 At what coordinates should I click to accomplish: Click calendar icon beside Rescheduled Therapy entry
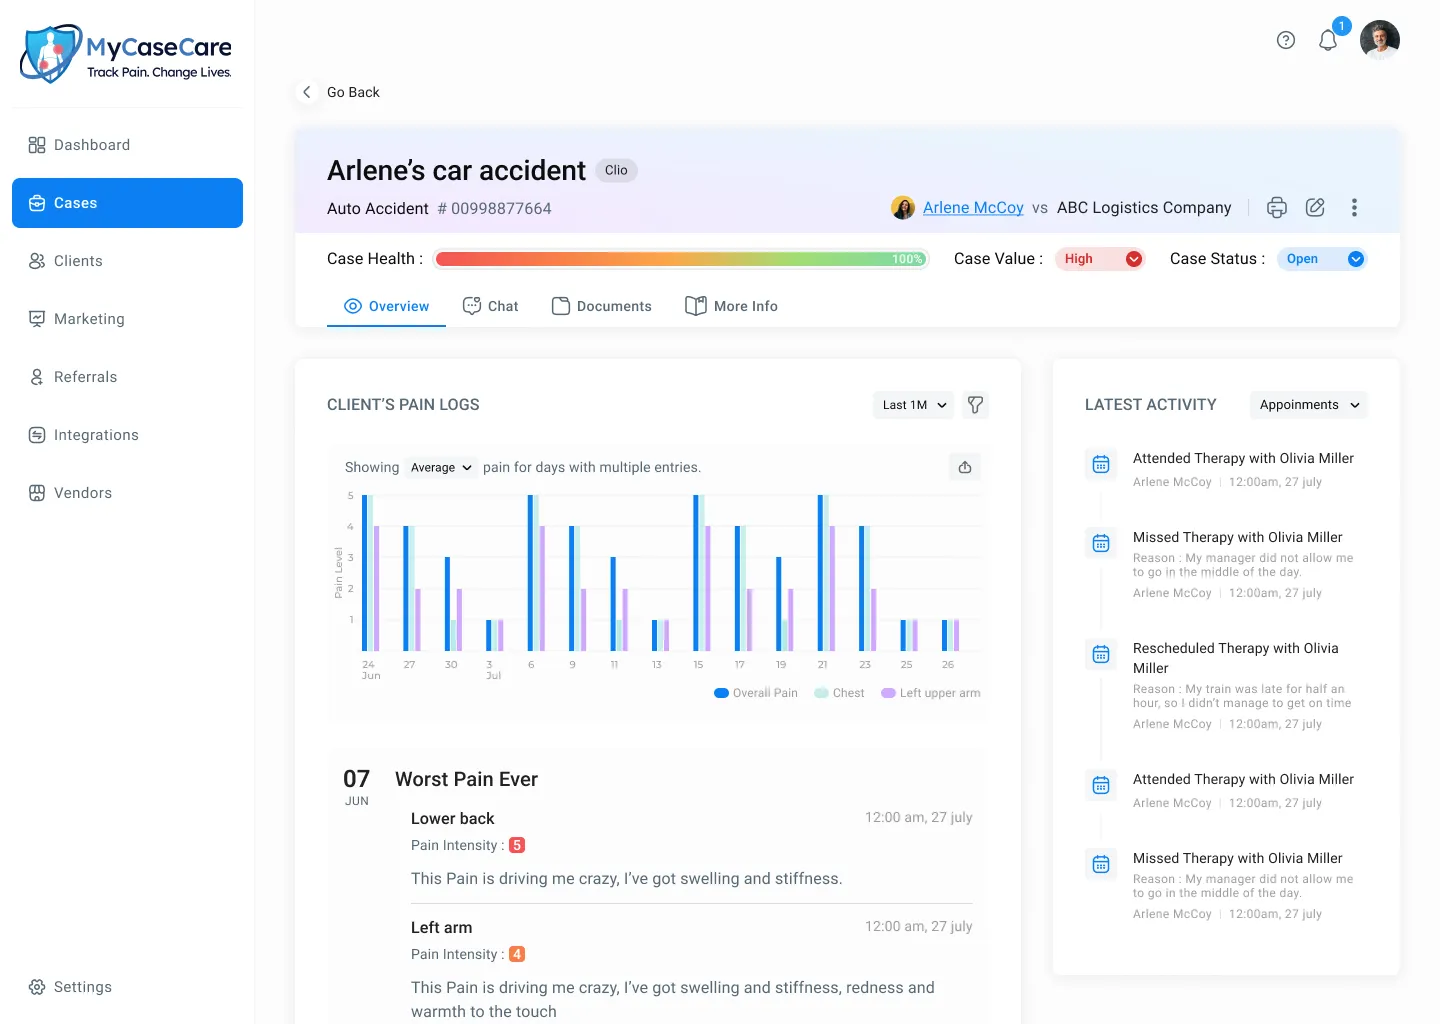1101,654
